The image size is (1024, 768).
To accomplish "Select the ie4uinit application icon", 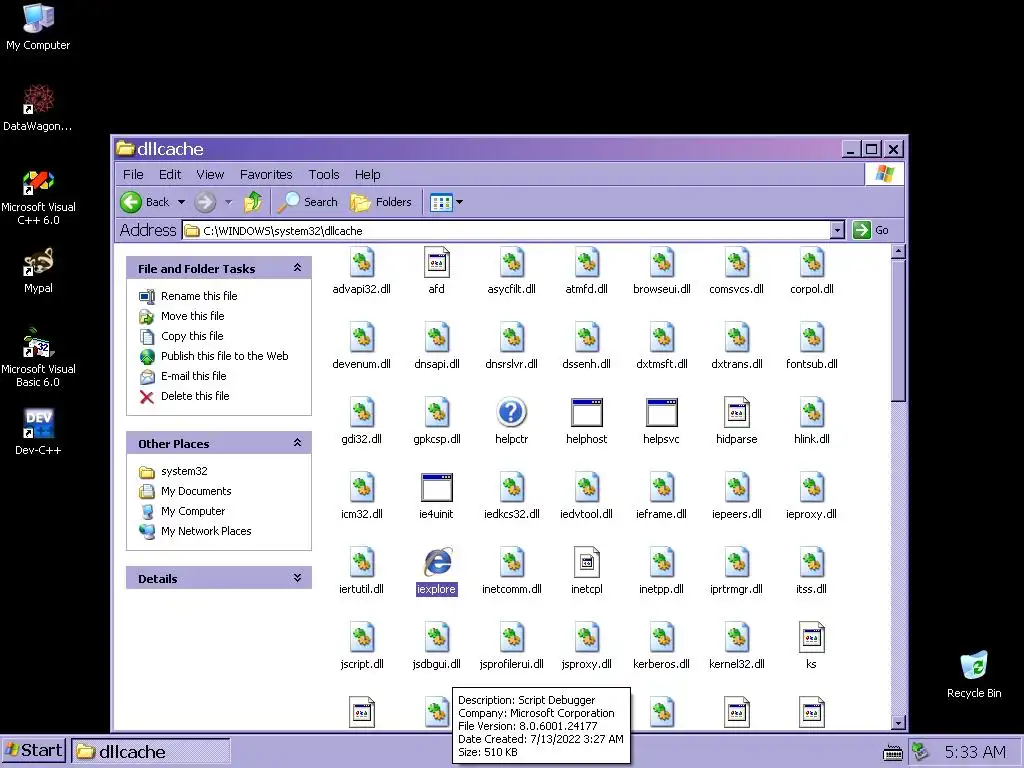I will [436, 488].
